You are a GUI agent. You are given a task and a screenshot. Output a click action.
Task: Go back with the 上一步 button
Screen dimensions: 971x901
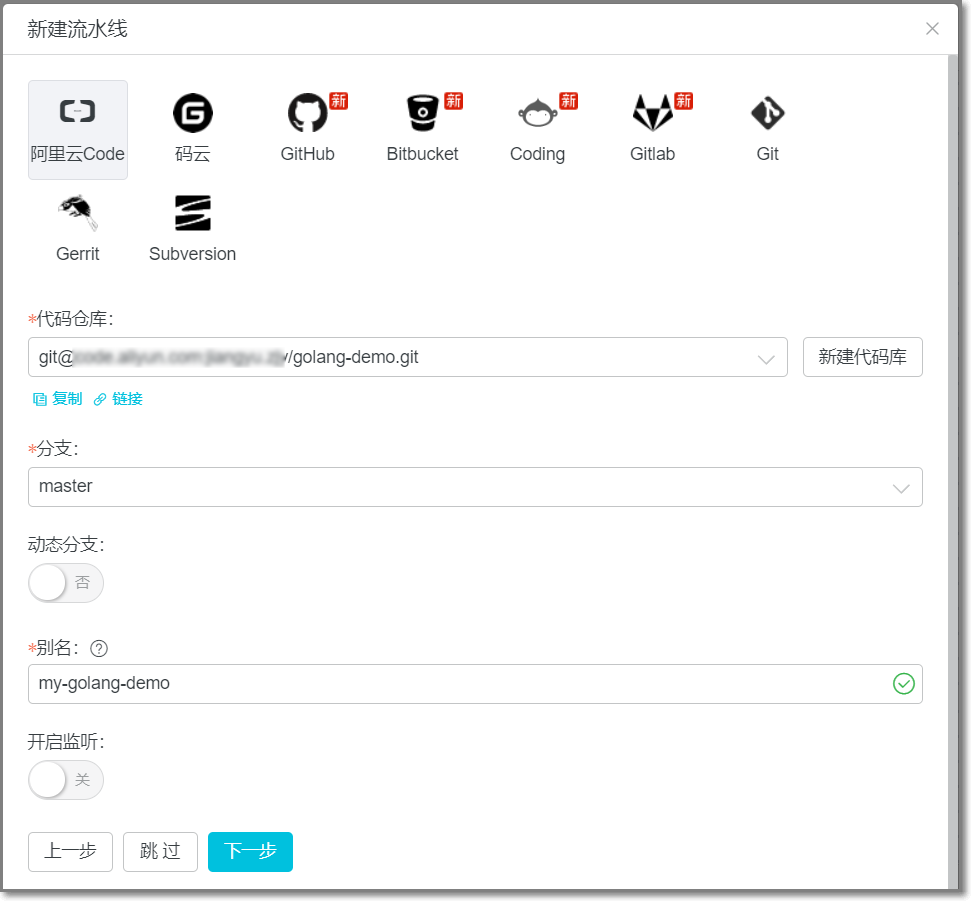tap(71, 851)
